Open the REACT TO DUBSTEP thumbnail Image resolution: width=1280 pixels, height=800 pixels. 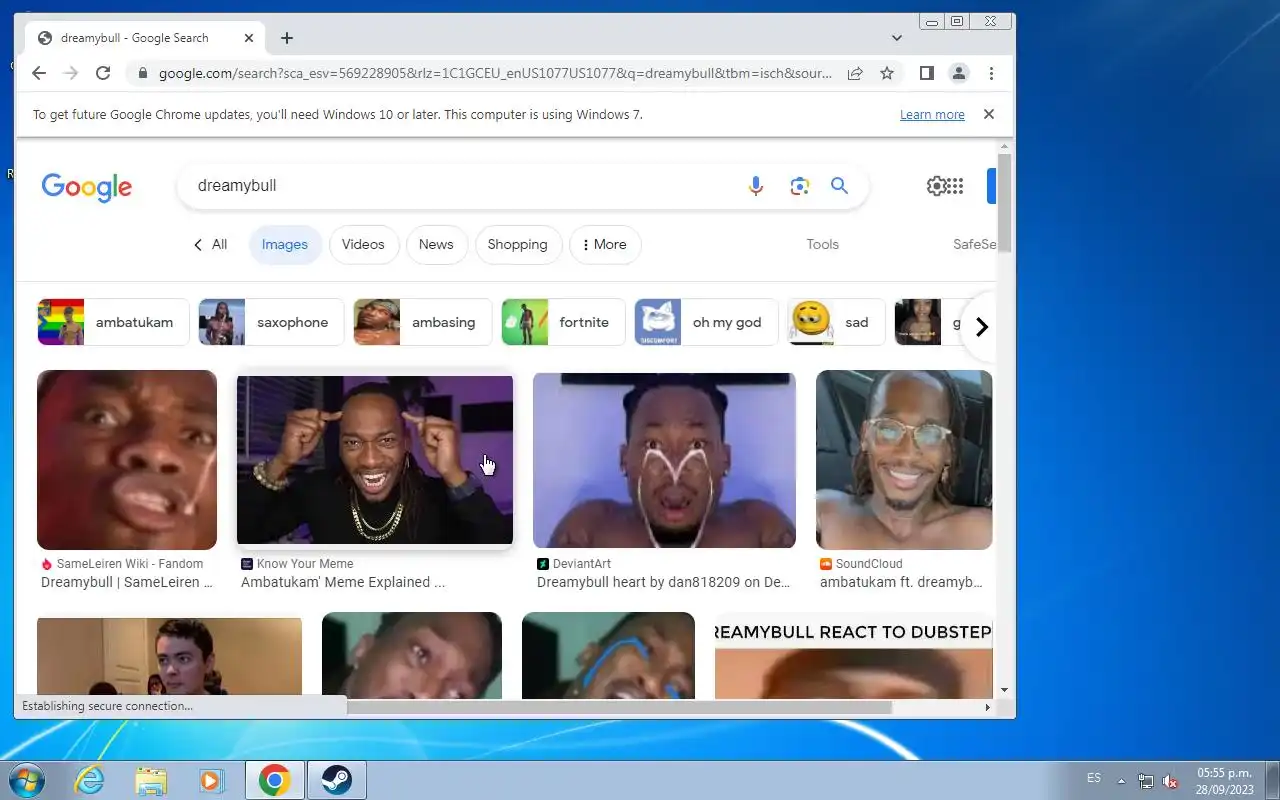click(x=854, y=655)
